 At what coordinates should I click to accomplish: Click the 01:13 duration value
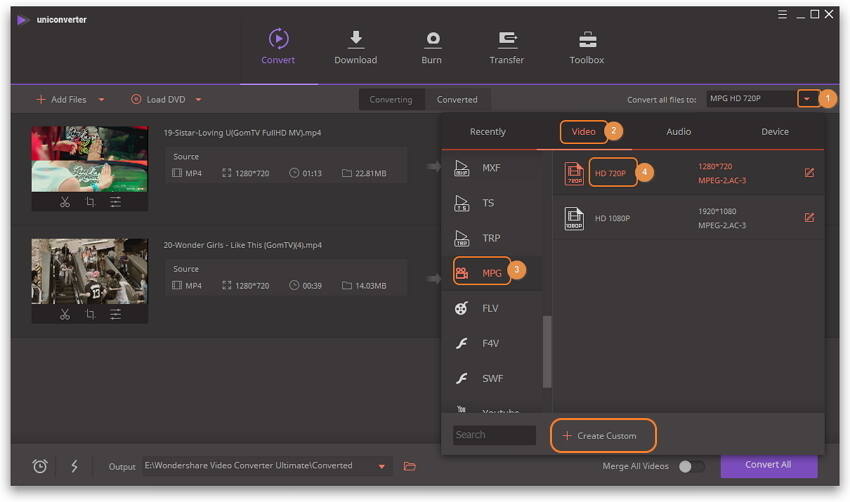pyautogui.click(x=312, y=173)
